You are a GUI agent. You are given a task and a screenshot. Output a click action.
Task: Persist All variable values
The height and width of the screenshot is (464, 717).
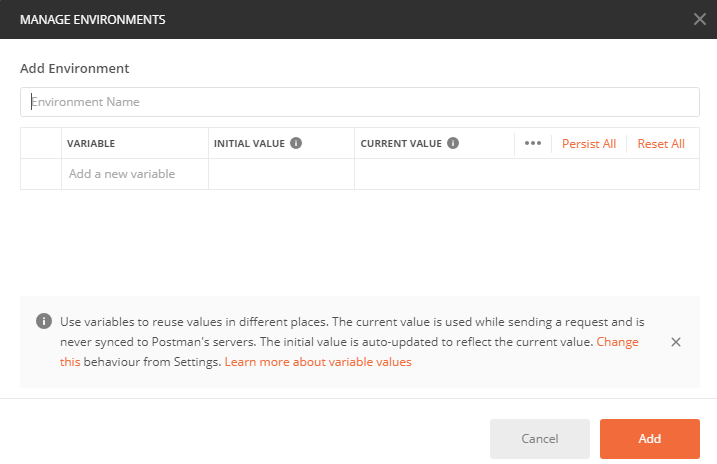[x=589, y=144]
